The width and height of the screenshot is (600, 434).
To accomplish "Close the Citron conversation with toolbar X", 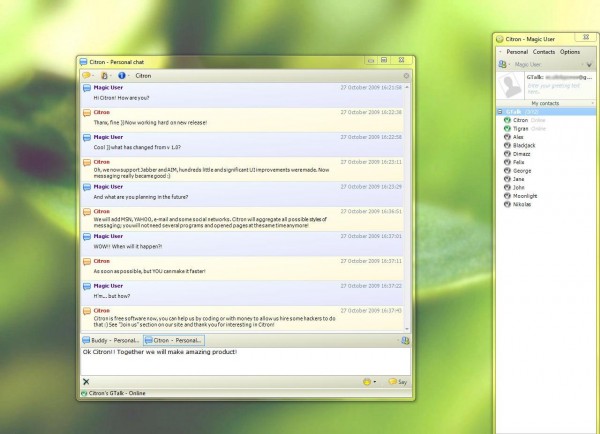I will (x=406, y=75).
